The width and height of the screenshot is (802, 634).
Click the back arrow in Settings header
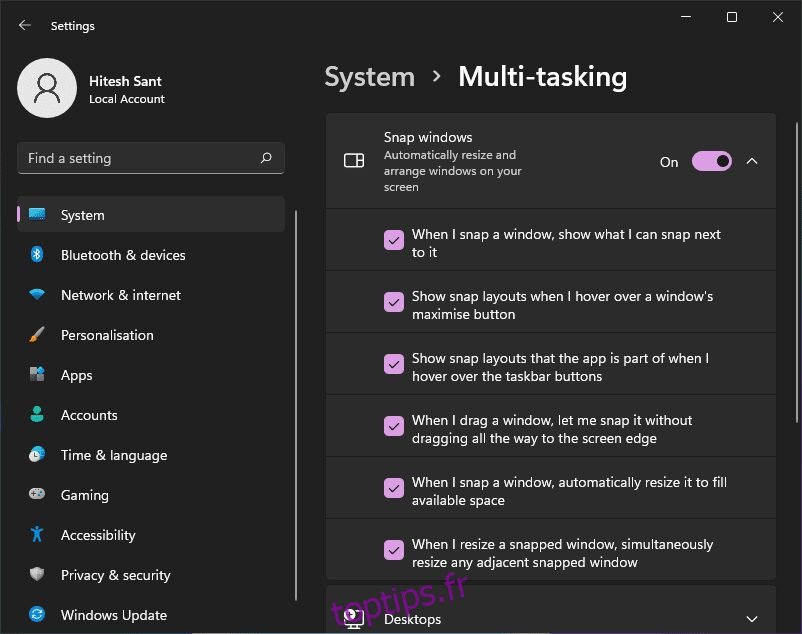tap(25, 25)
